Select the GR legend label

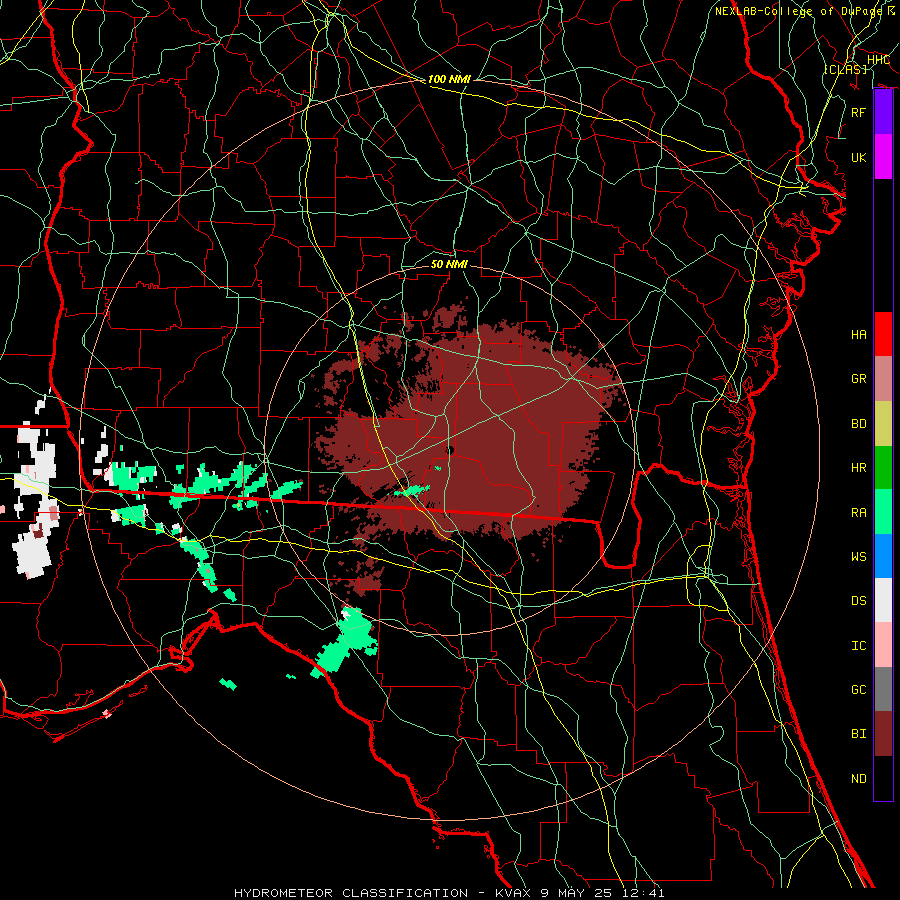point(858,379)
